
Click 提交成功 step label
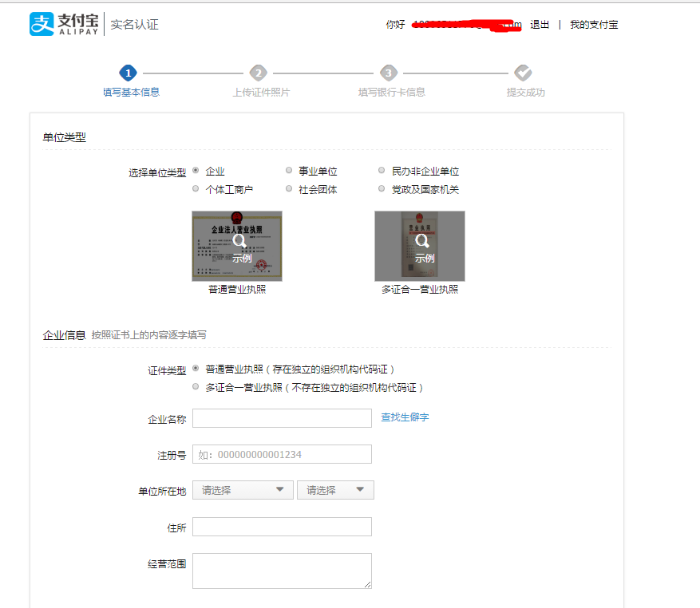pyautogui.click(x=525, y=92)
